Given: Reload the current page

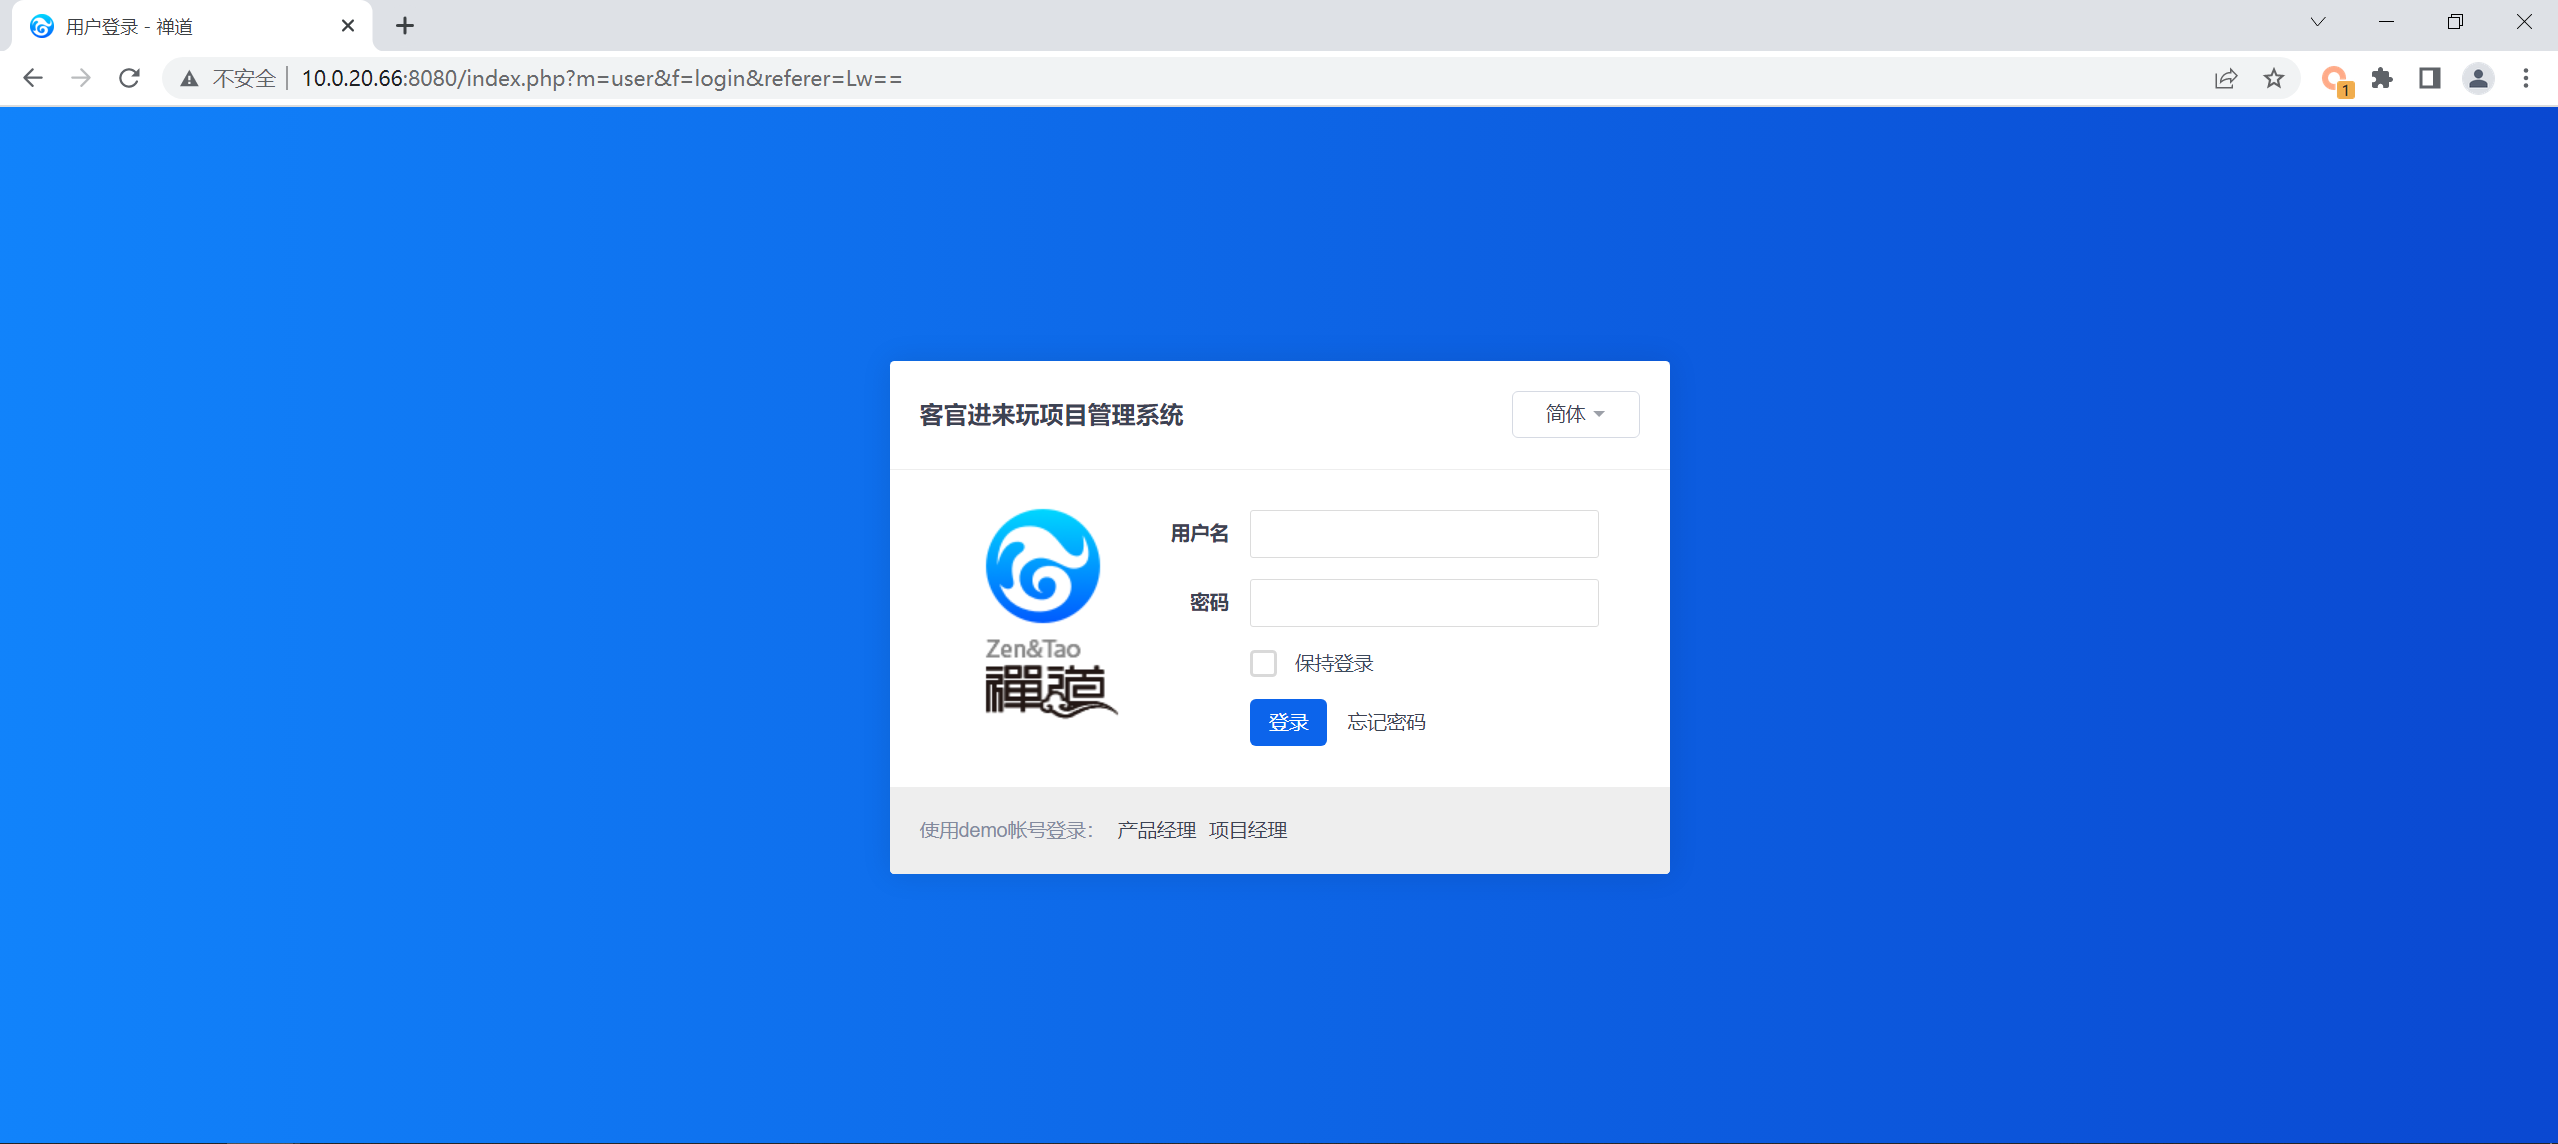Looking at the screenshot, I should (129, 78).
